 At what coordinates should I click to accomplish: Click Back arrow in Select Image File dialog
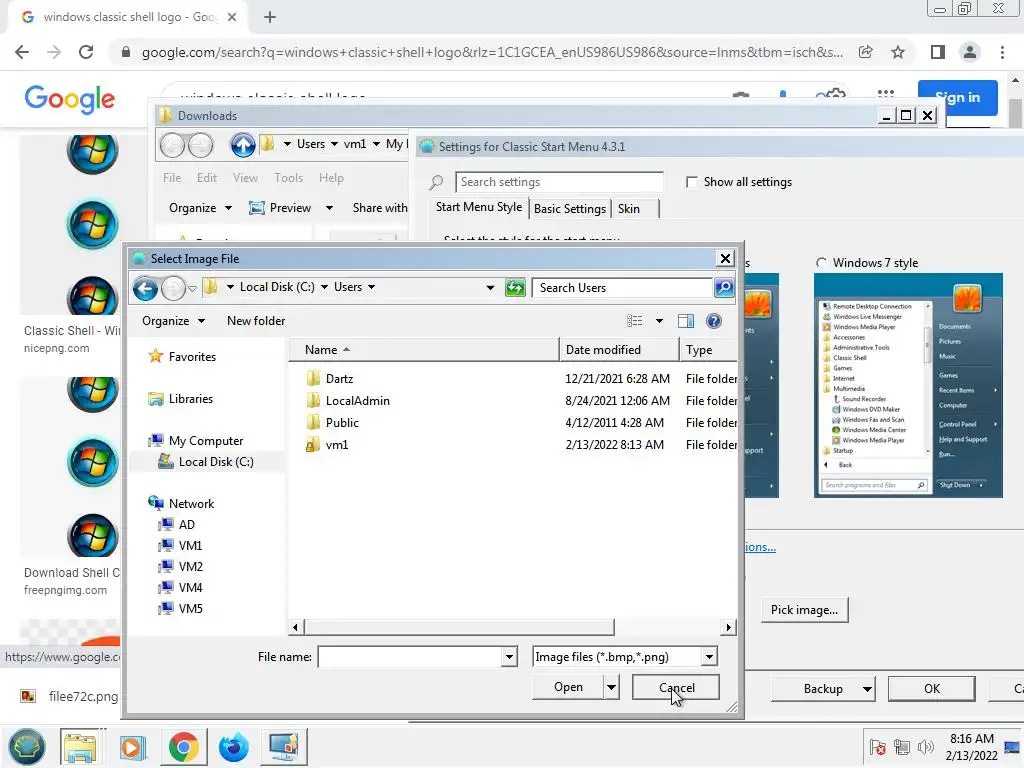coord(146,288)
